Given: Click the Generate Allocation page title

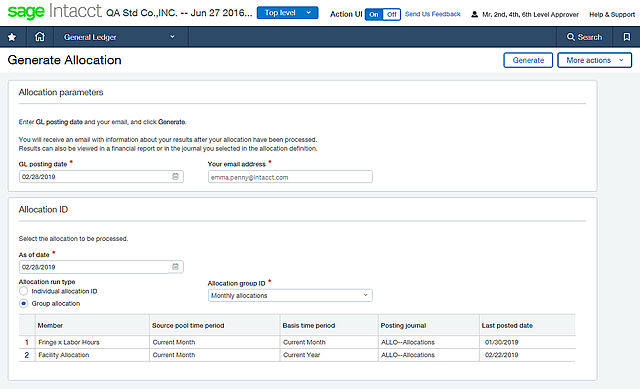Looking at the screenshot, I should [x=64, y=60].
